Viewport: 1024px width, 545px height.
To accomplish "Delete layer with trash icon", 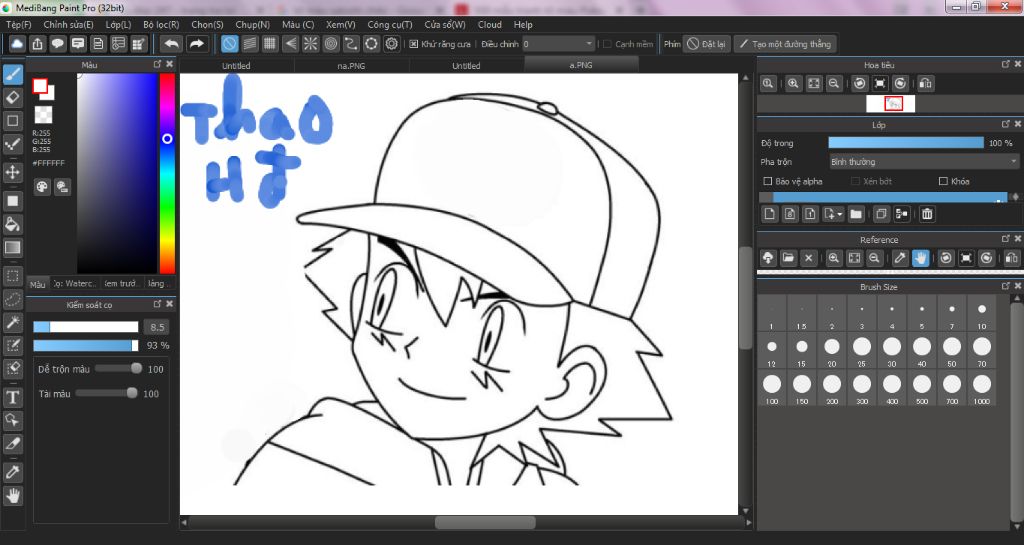I will coord(927,214).
